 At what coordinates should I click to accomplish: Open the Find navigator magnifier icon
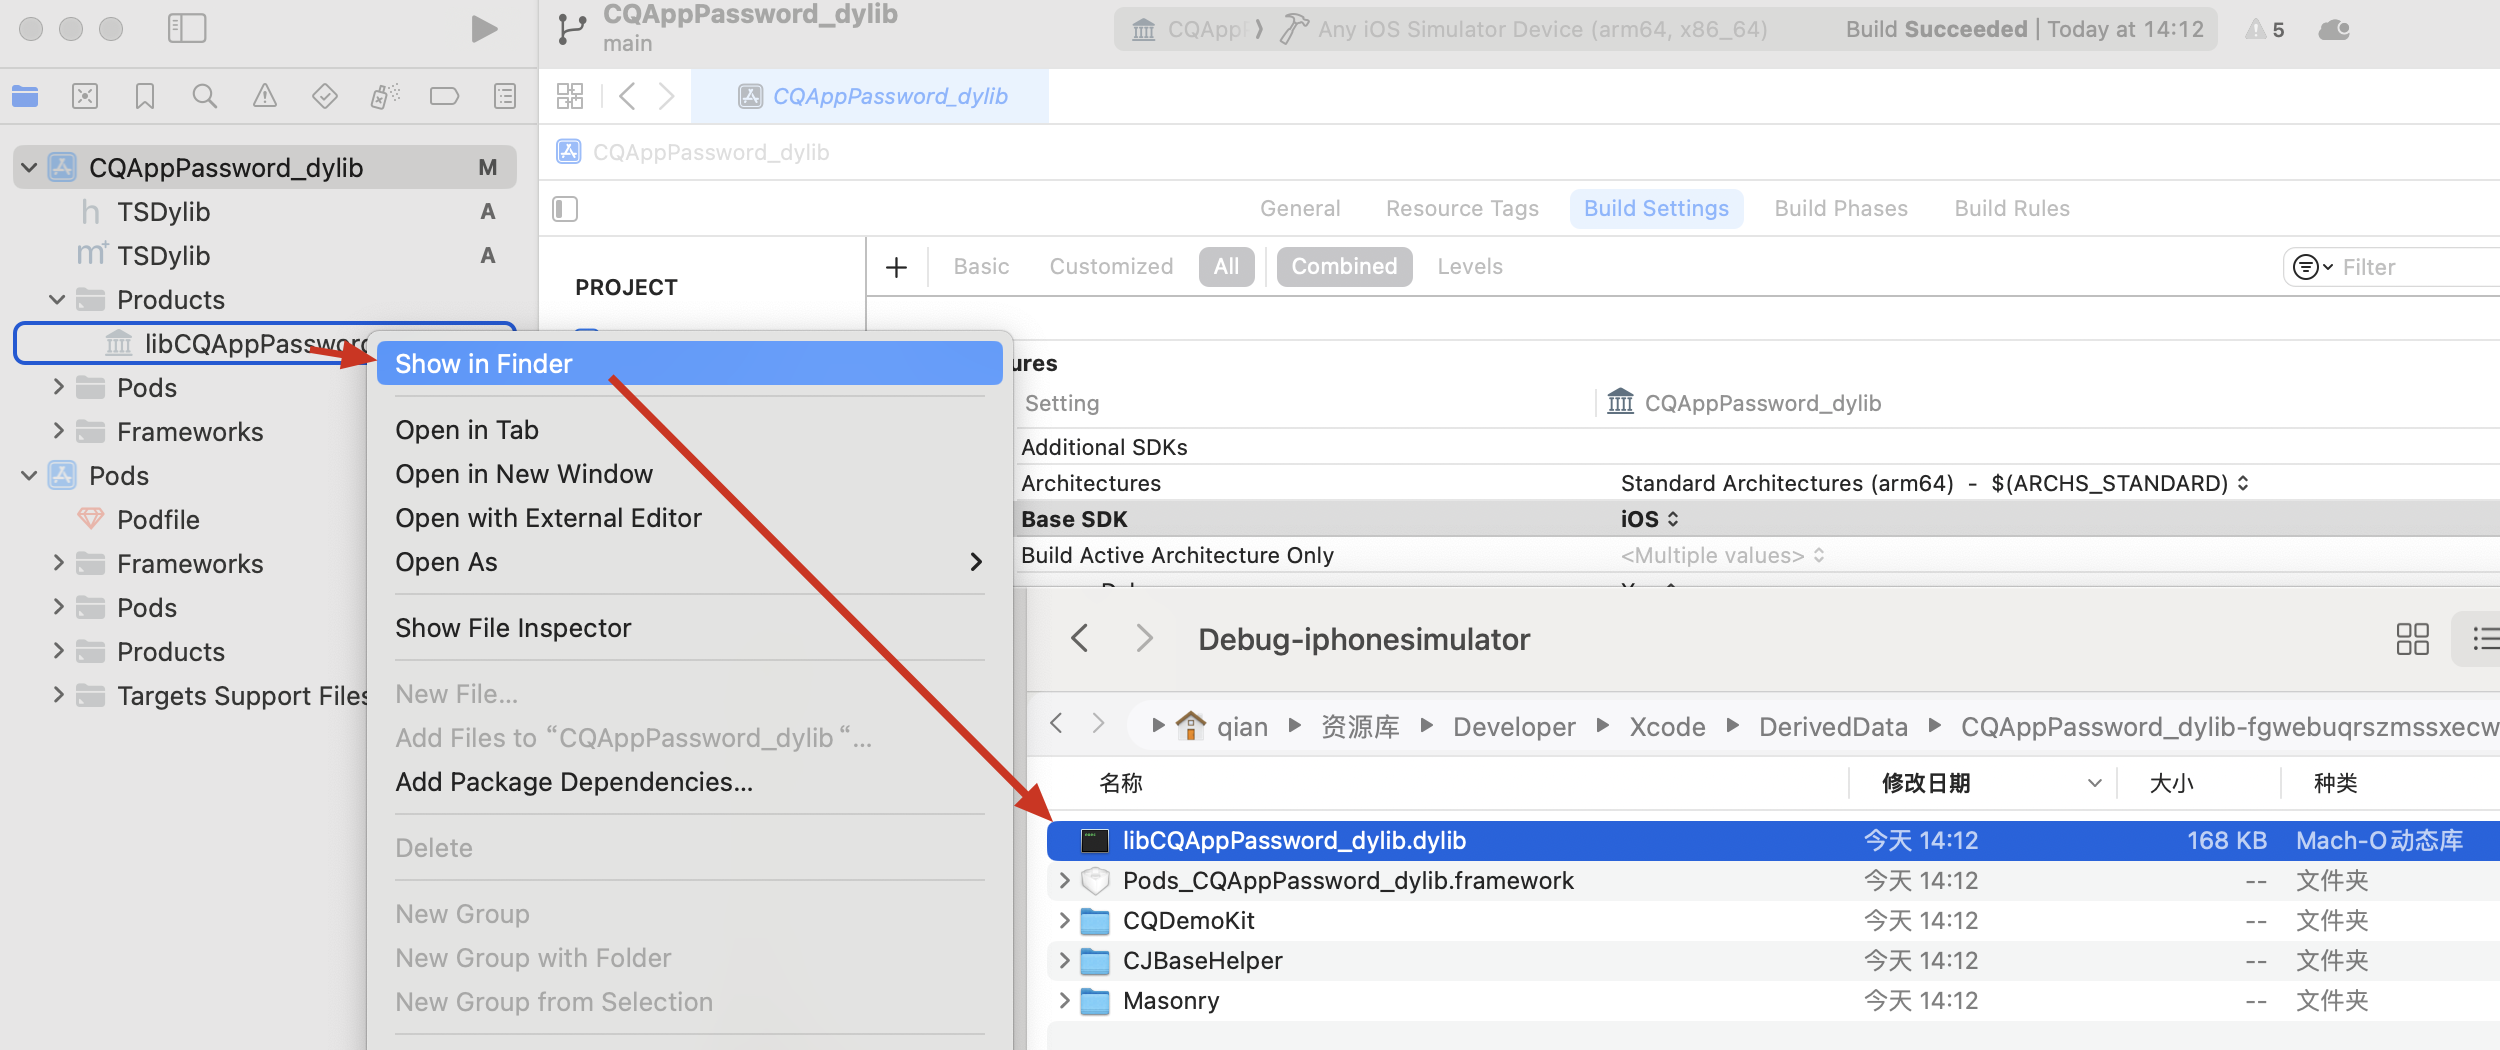pos(204,96)
